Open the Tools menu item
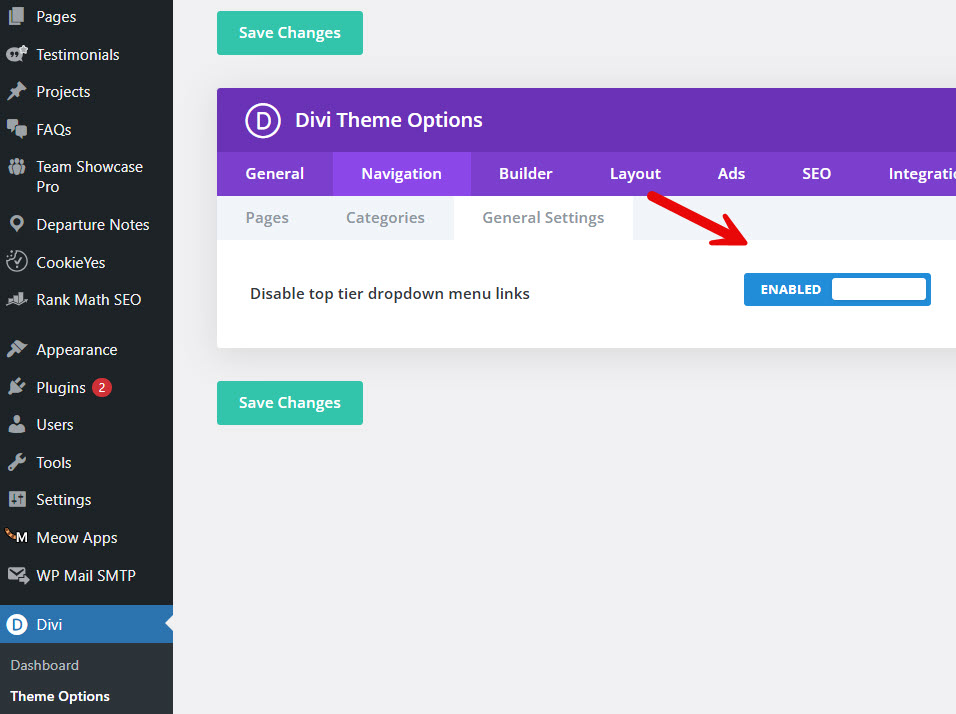The width and height of the screenshot is (956, 714). point(54,463)
